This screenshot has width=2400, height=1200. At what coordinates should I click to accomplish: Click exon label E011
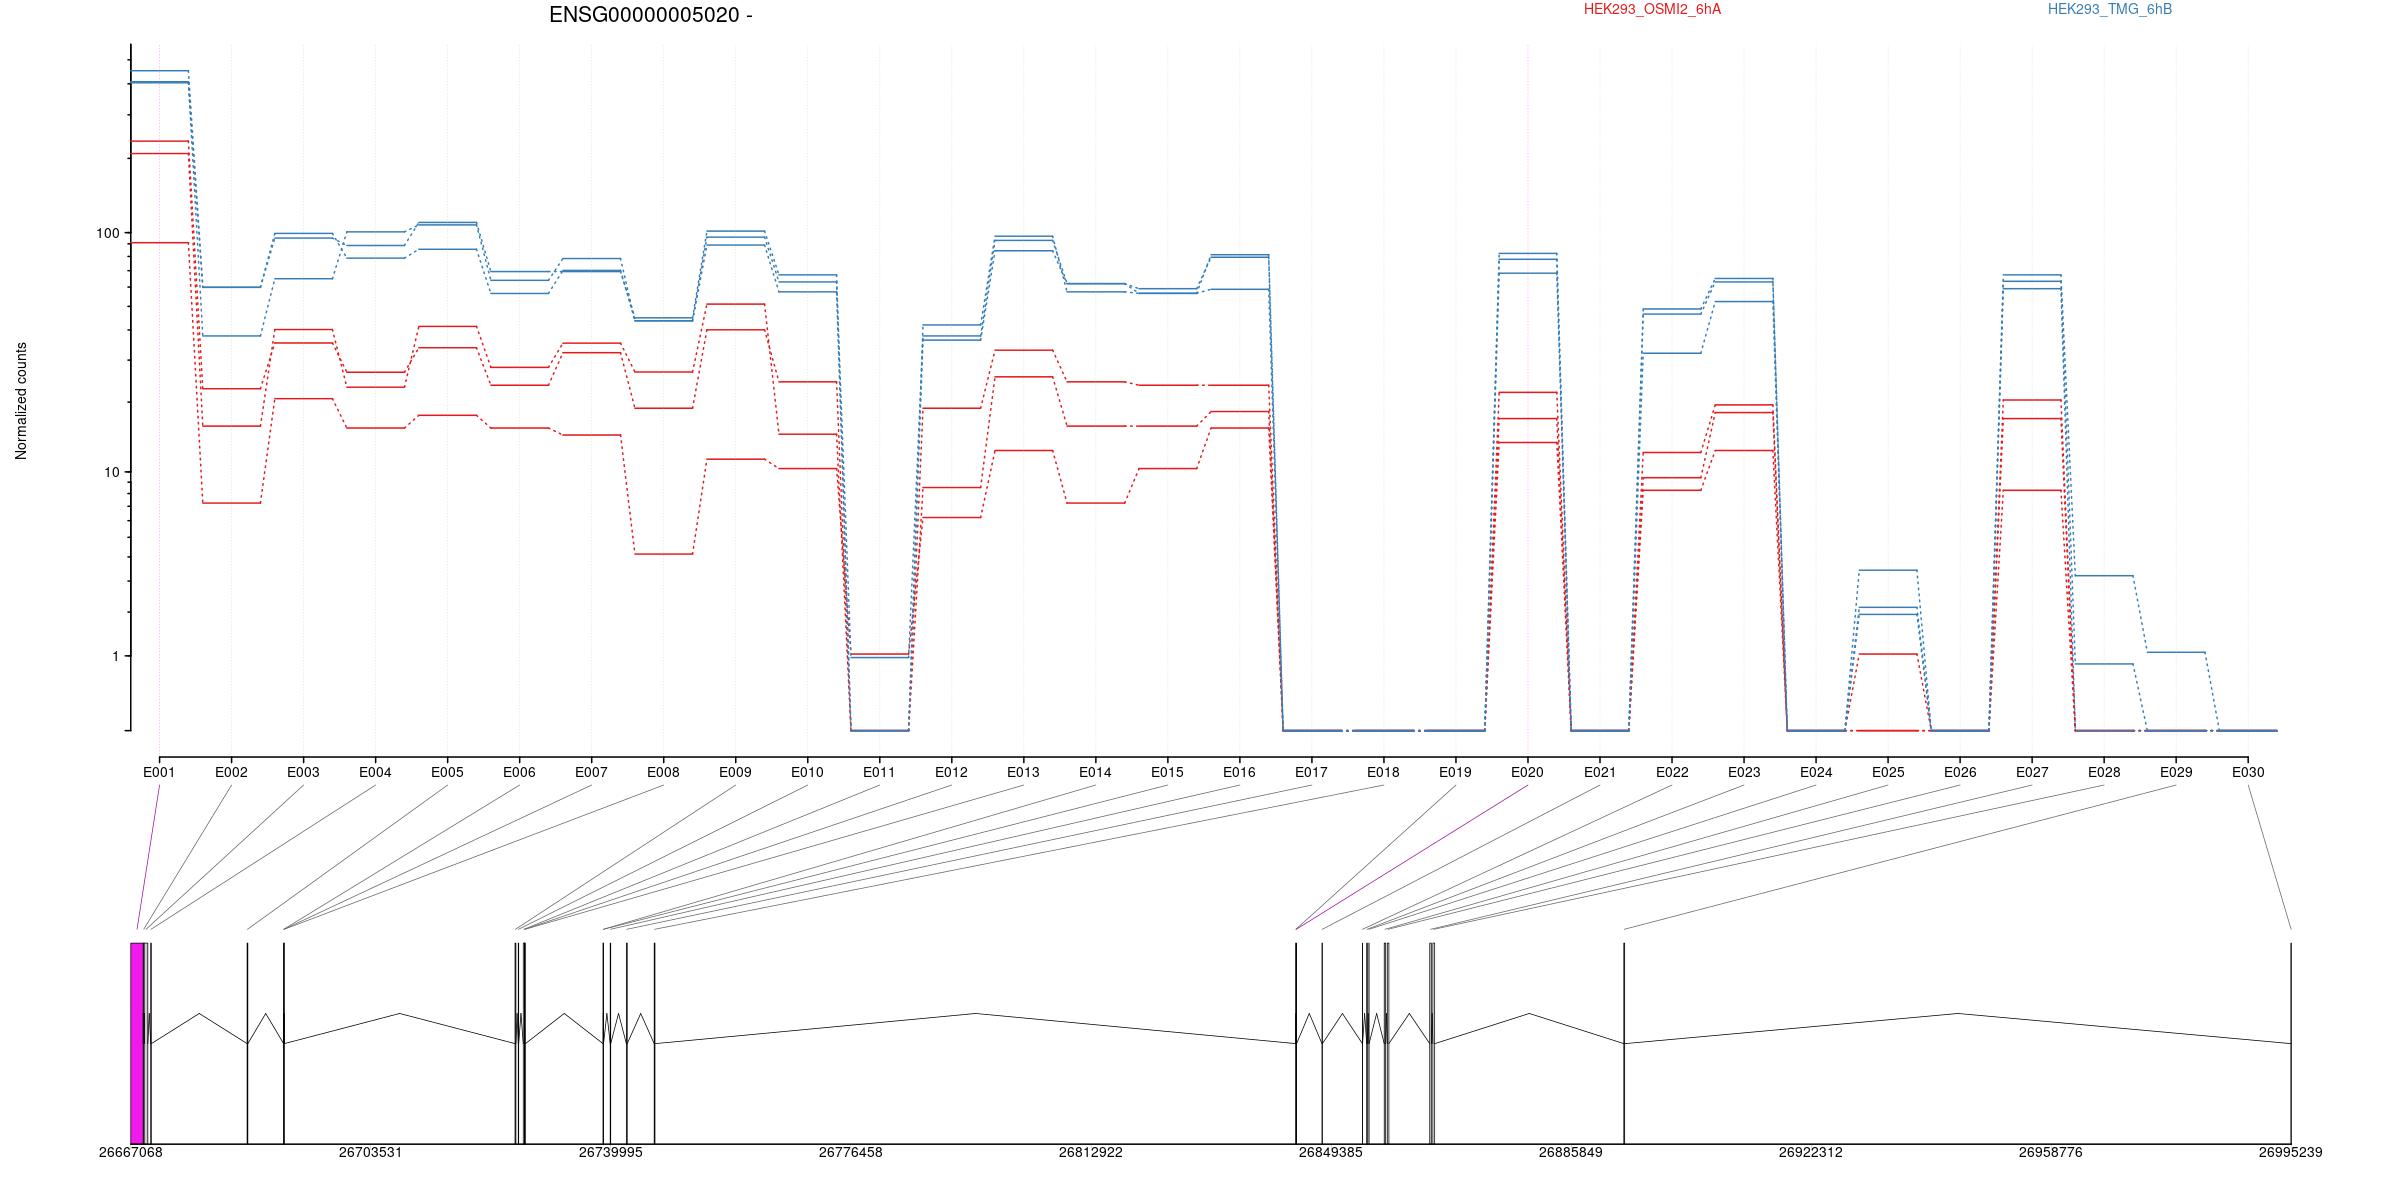(879, 772)
